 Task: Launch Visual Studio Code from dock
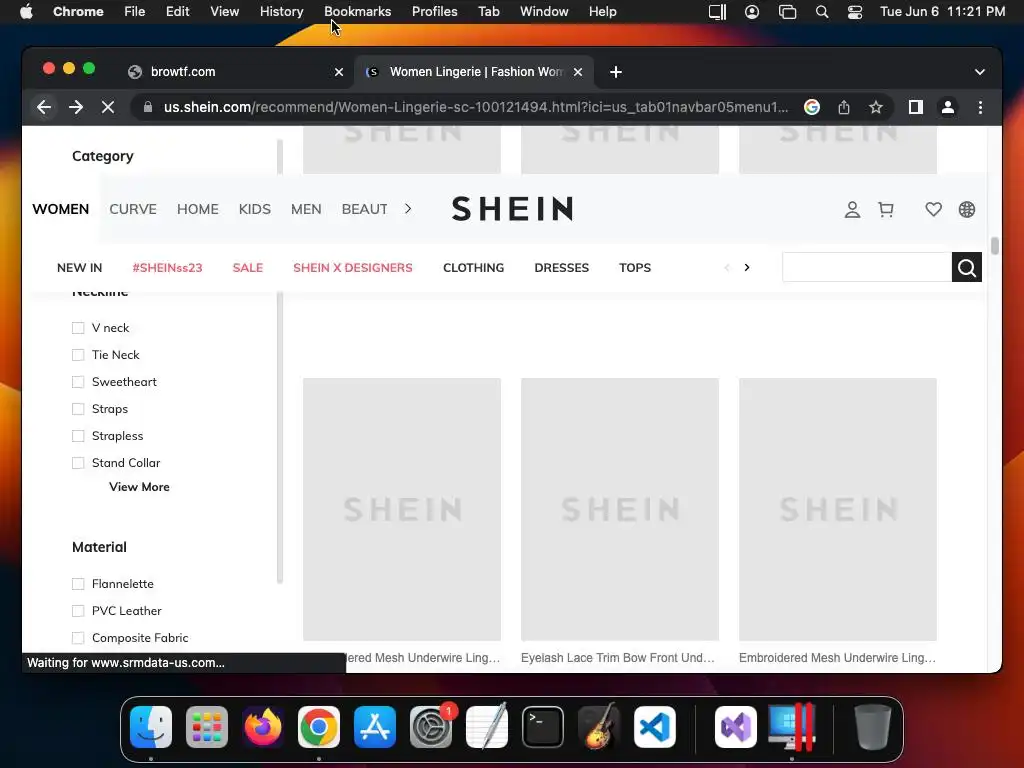point(654,727)
